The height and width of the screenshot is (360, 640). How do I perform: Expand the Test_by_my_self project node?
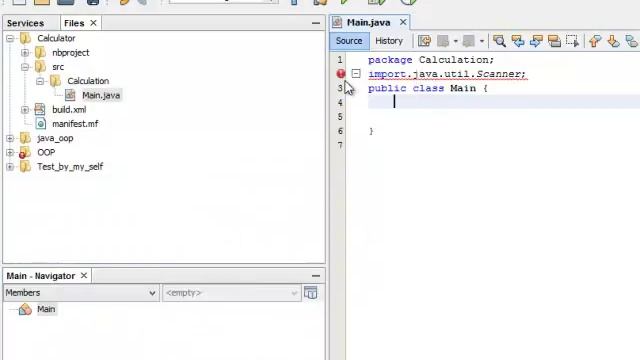10,167
